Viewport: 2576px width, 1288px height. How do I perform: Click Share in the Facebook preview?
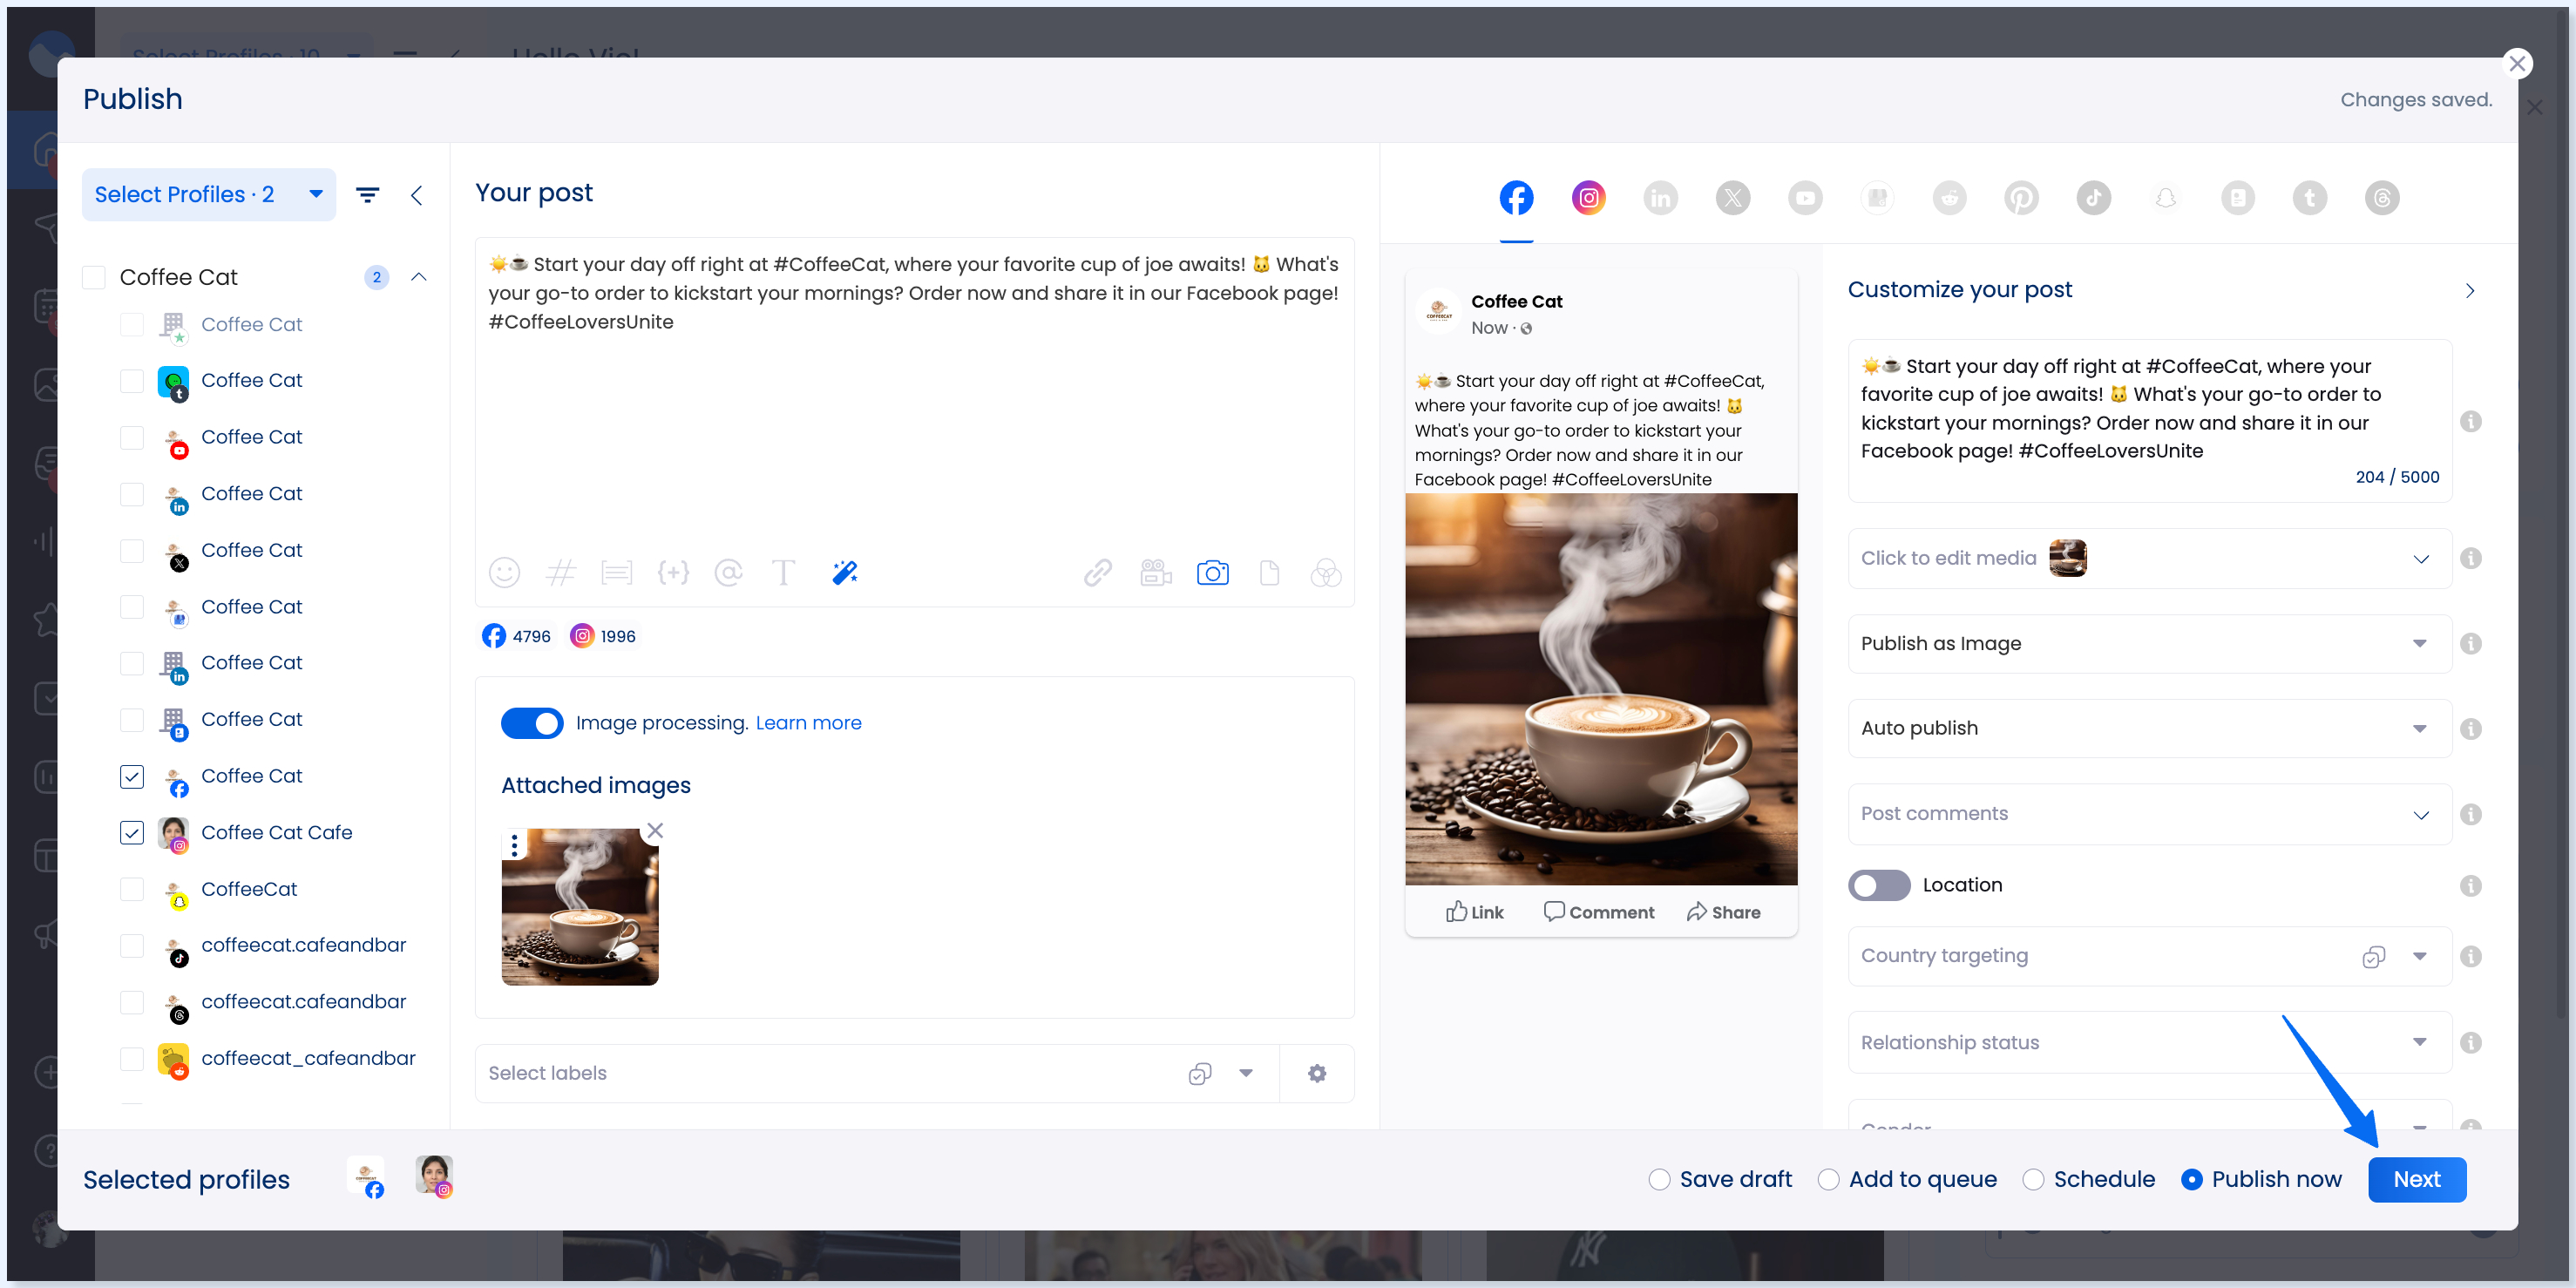click(1723, 912)
